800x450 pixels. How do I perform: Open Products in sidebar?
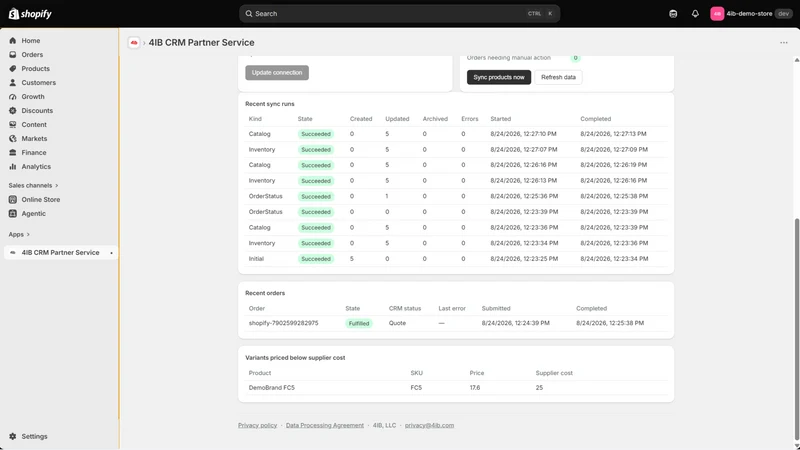tap(36, 68)
